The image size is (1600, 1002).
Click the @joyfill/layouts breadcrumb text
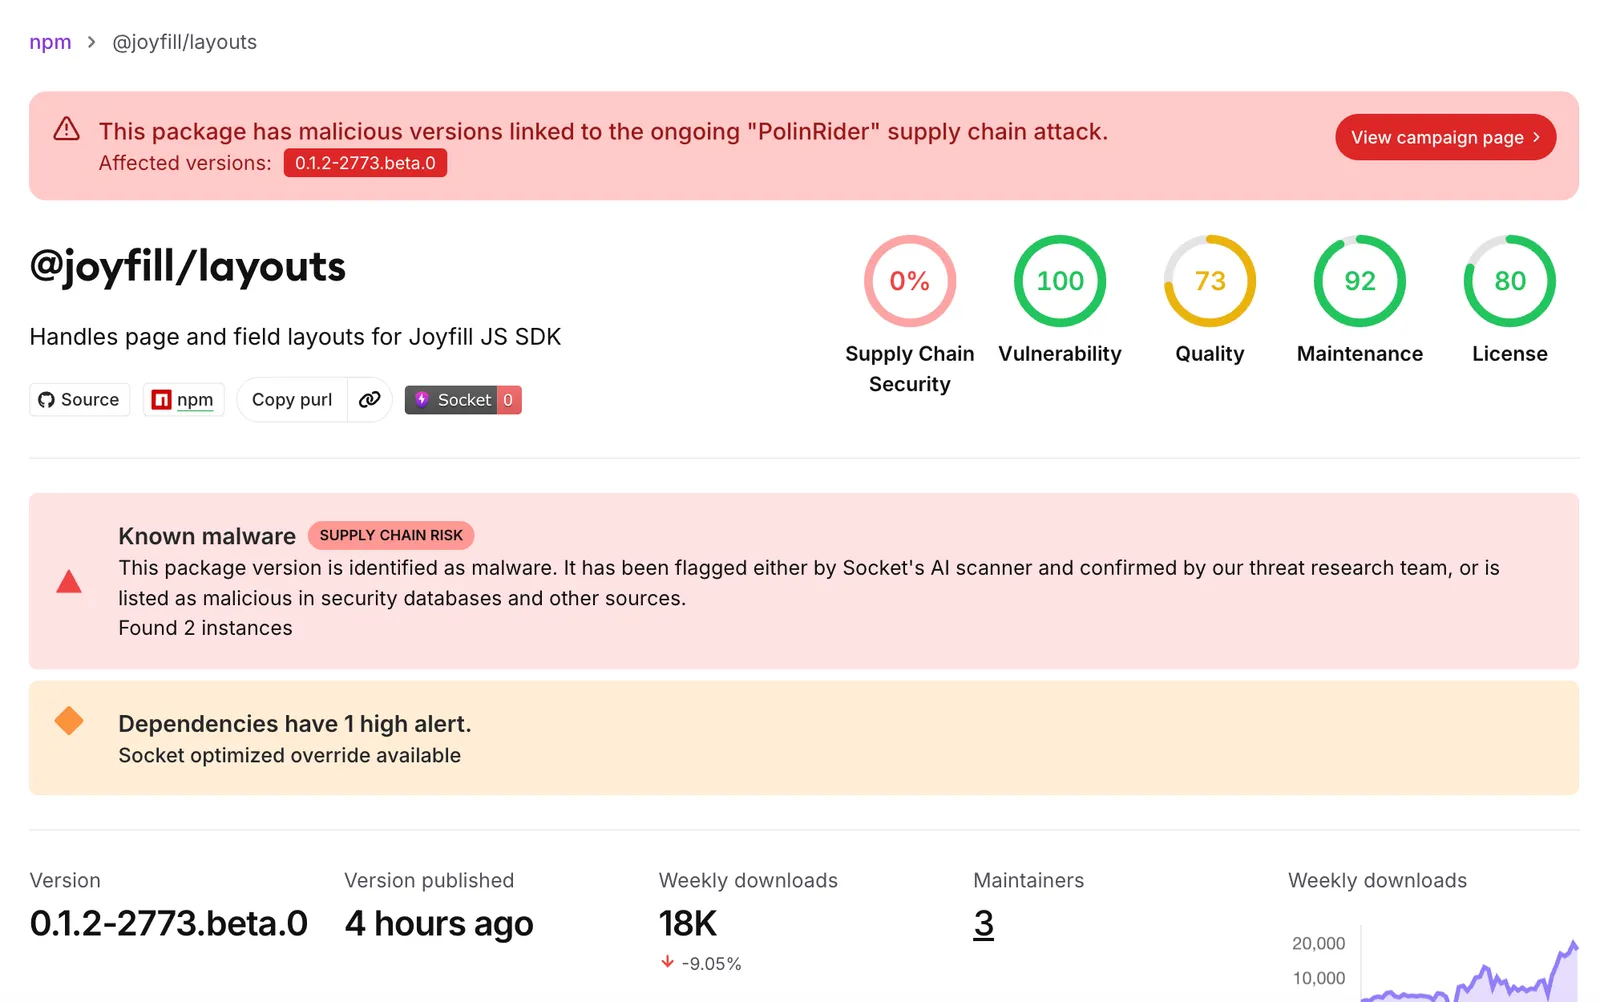click(x=184, y=42)
